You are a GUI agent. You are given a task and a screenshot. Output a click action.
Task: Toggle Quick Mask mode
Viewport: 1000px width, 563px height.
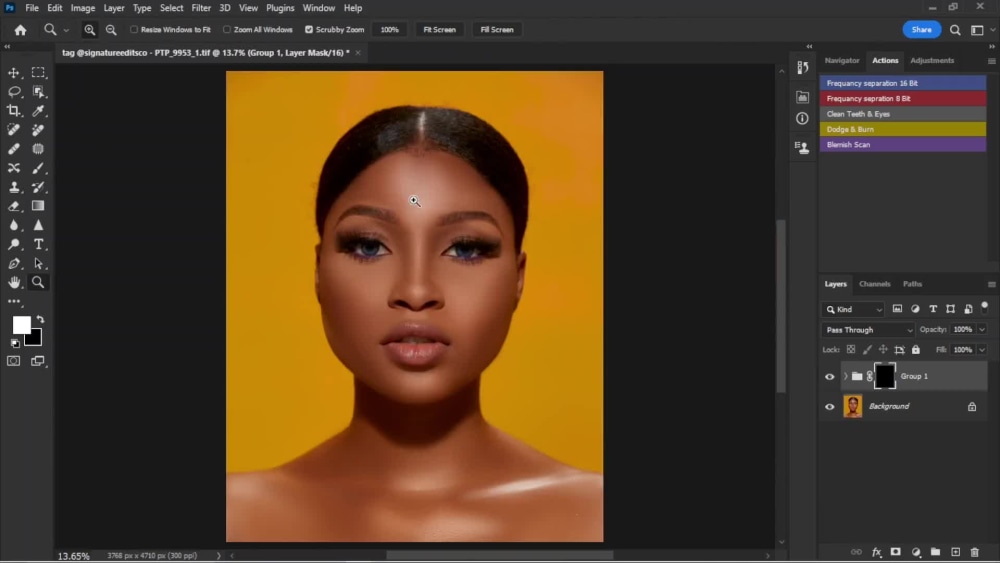tap(13, 362)
